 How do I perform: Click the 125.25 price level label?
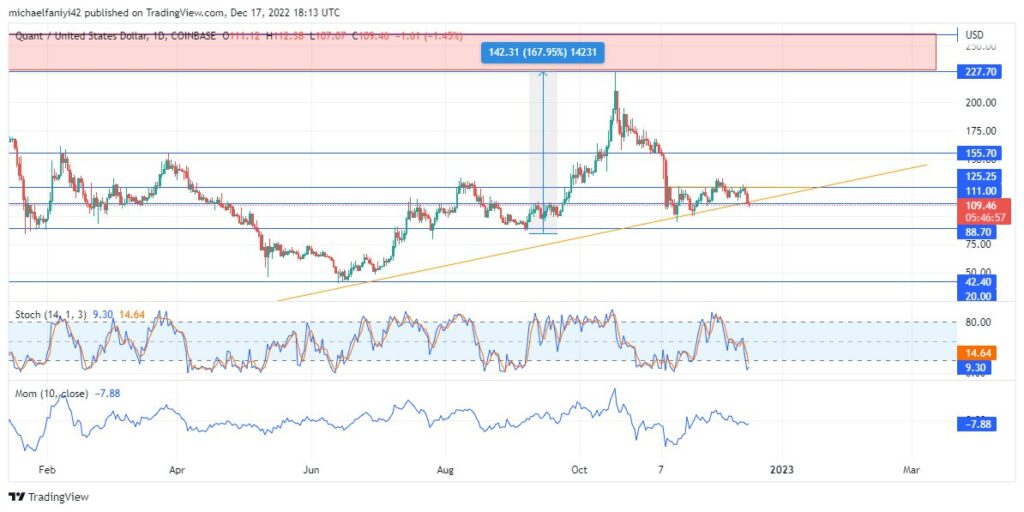click(979, 176)
